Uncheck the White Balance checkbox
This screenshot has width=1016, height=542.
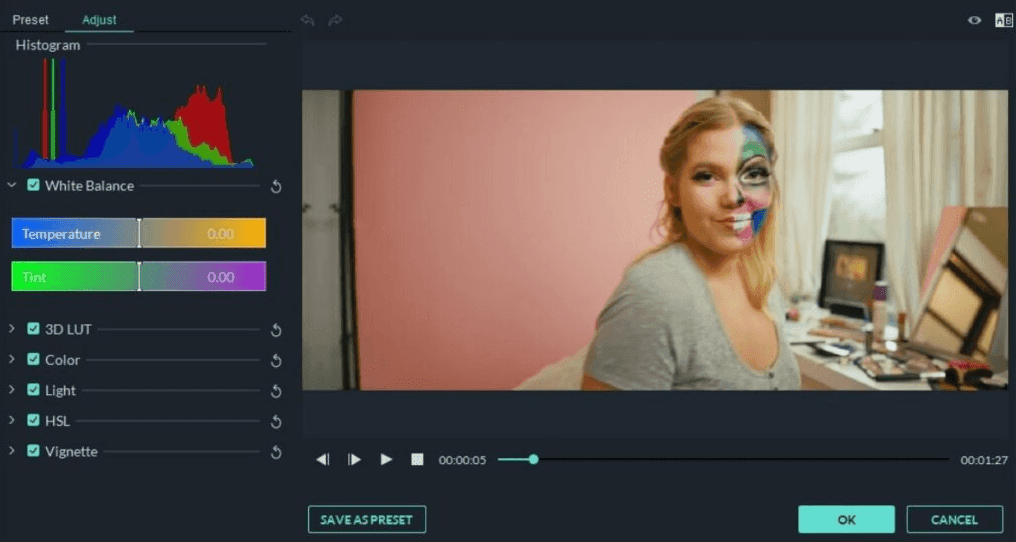point(34,185)
